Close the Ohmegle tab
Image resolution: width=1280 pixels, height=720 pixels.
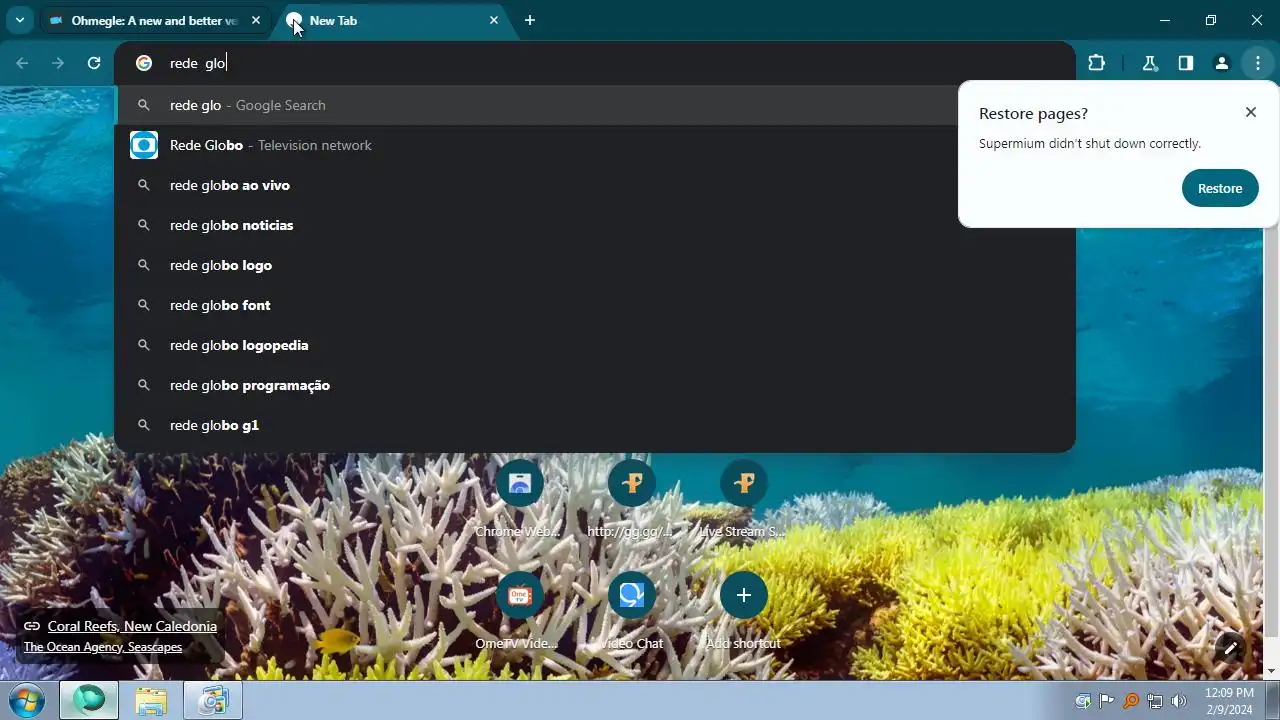tap(256, 20)
